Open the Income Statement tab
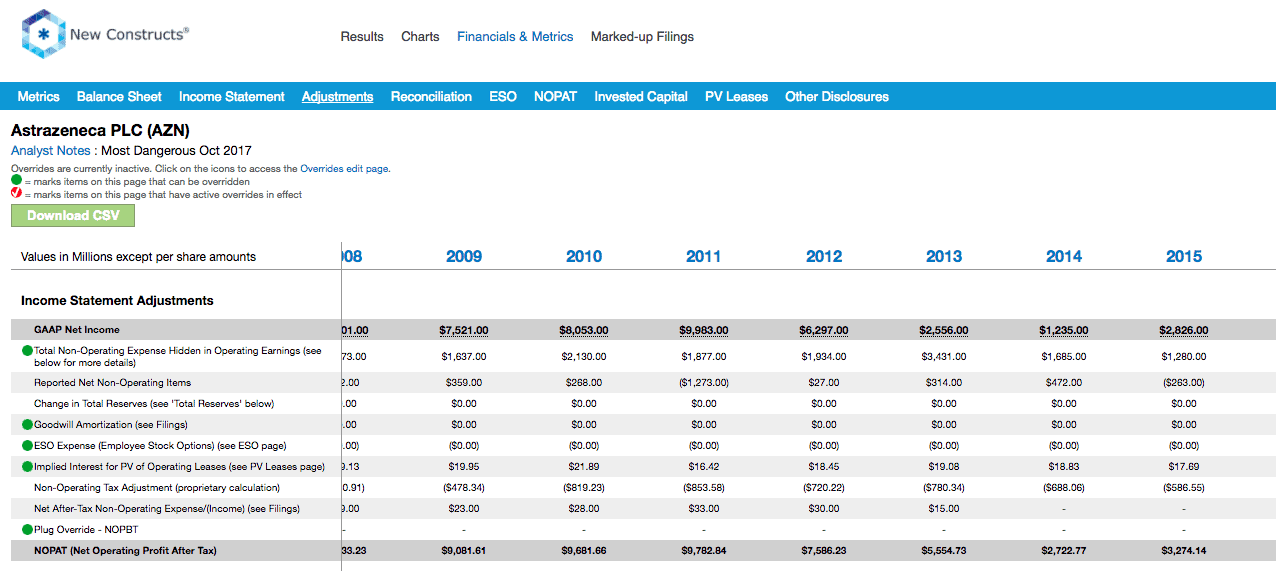Image resolution: width=1276 pixels, height=571 pixels. tap(232, 97)
